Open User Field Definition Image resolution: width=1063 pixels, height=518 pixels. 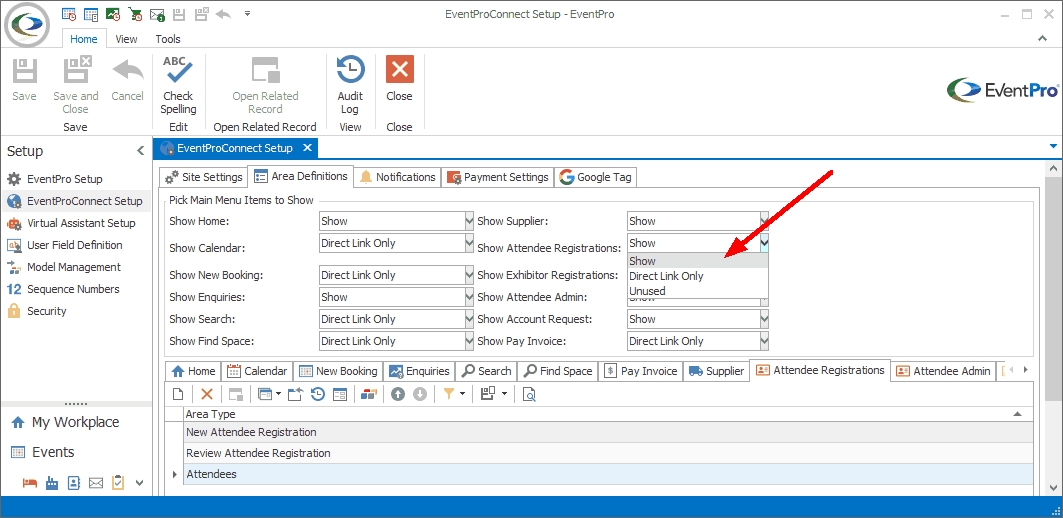coord(64,245)
